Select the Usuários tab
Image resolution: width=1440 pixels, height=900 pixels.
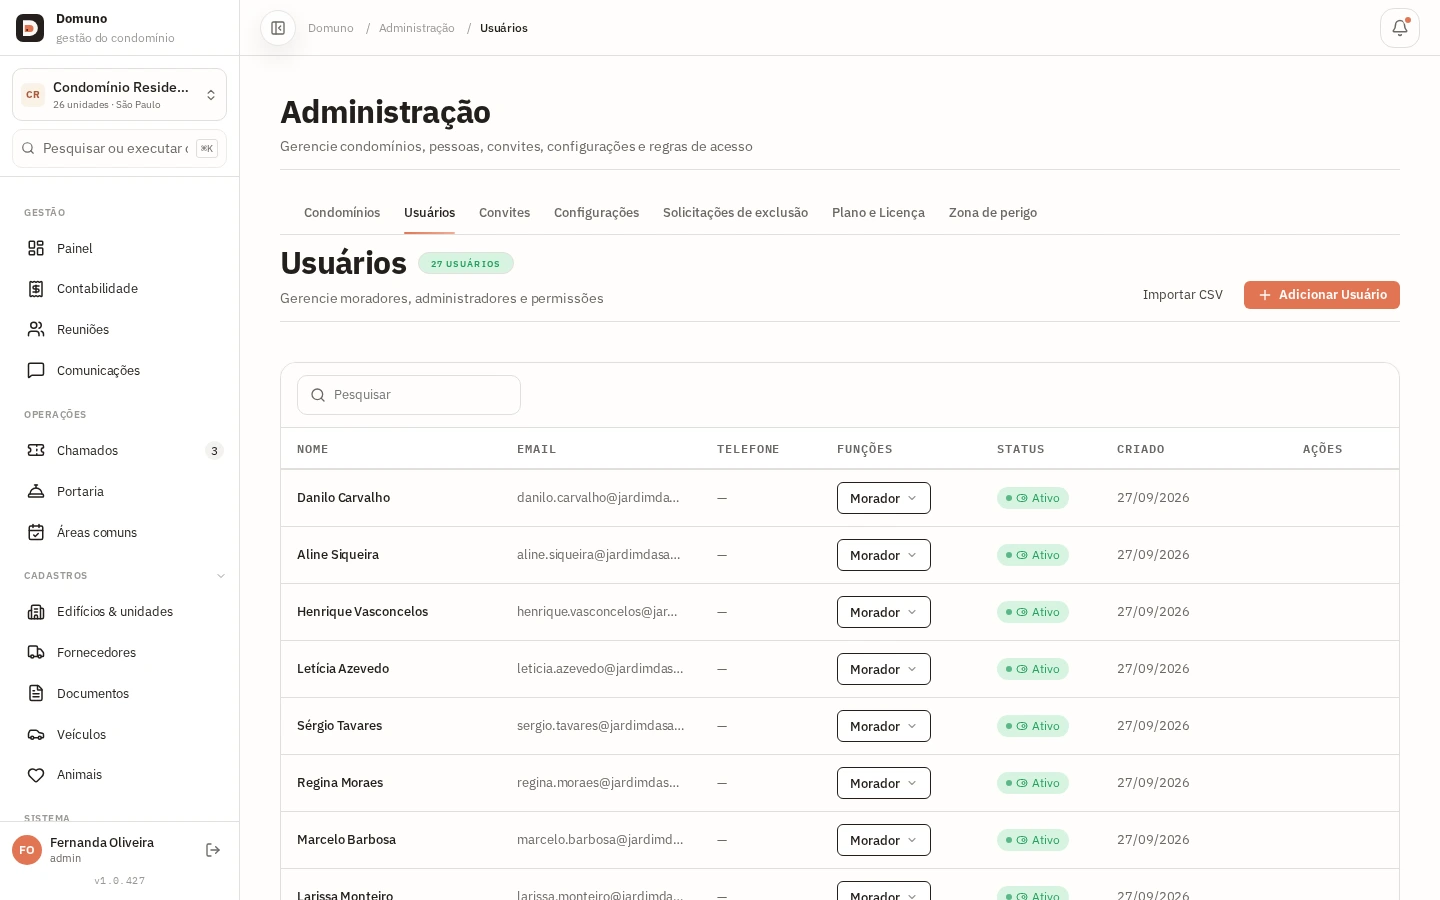pos(429,213)
